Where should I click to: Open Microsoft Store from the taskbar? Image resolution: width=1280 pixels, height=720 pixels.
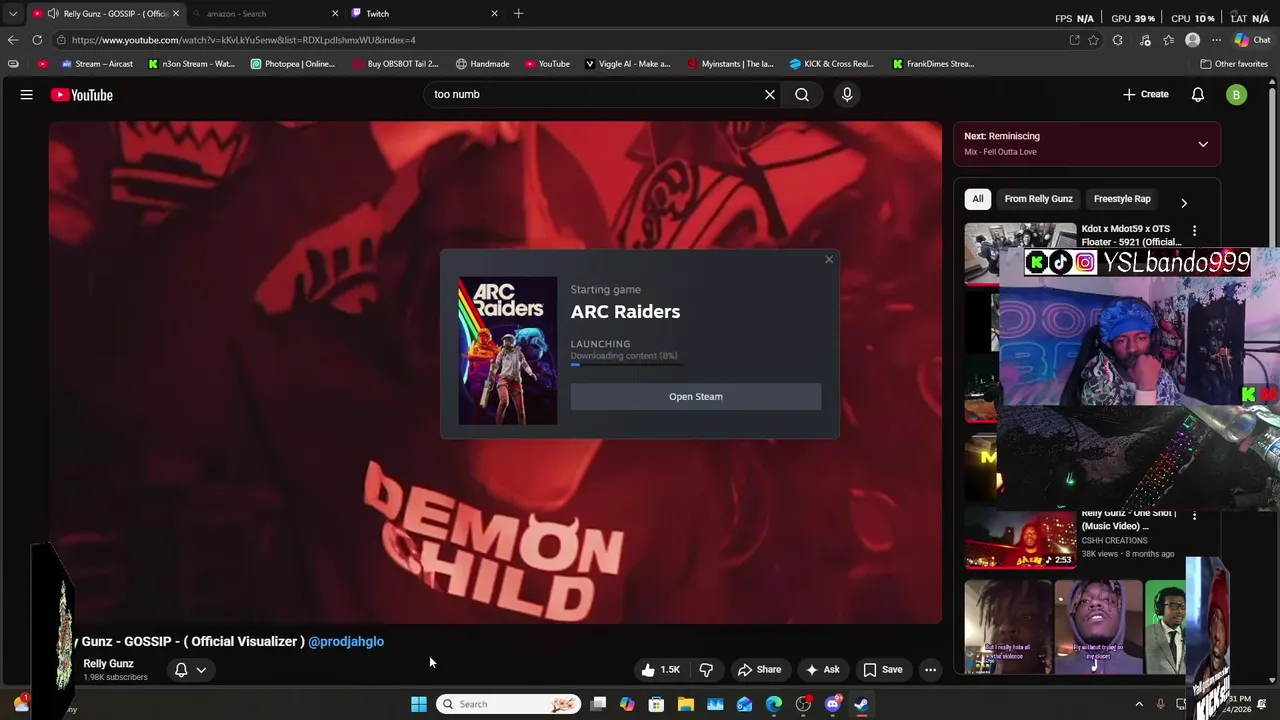click(656, 704)
